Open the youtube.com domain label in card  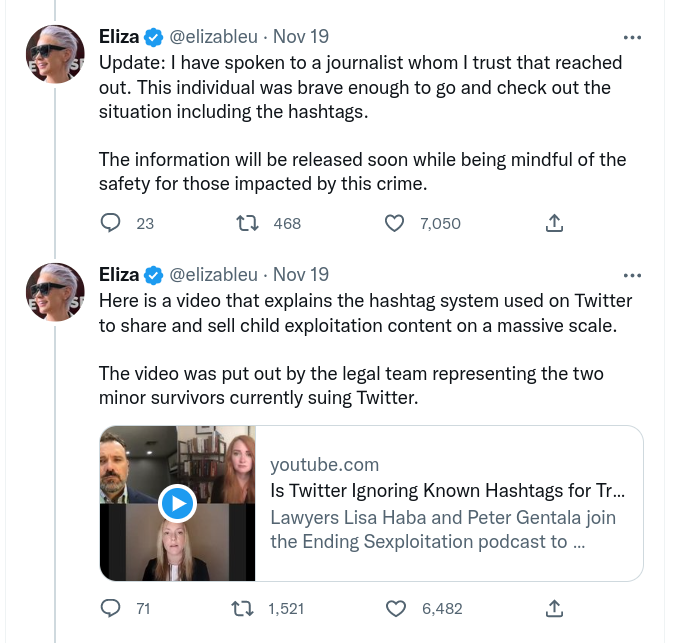point(324,464)
